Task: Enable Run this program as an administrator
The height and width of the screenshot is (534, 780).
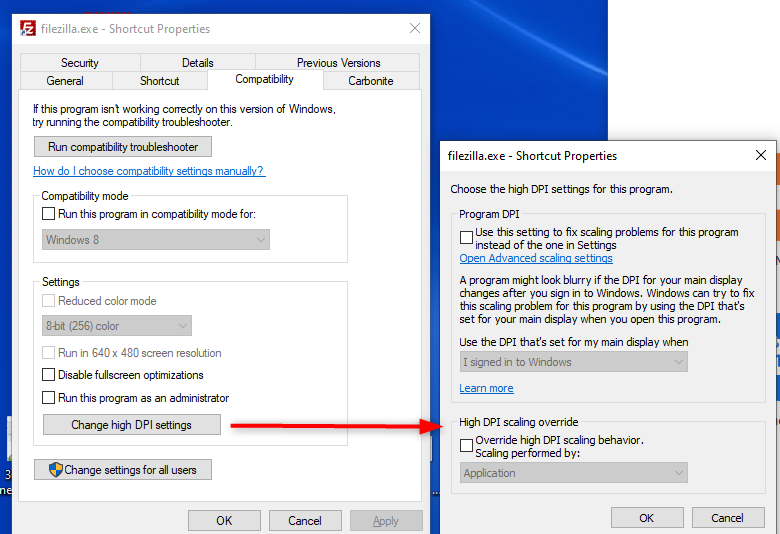Action: pos(48,398)
